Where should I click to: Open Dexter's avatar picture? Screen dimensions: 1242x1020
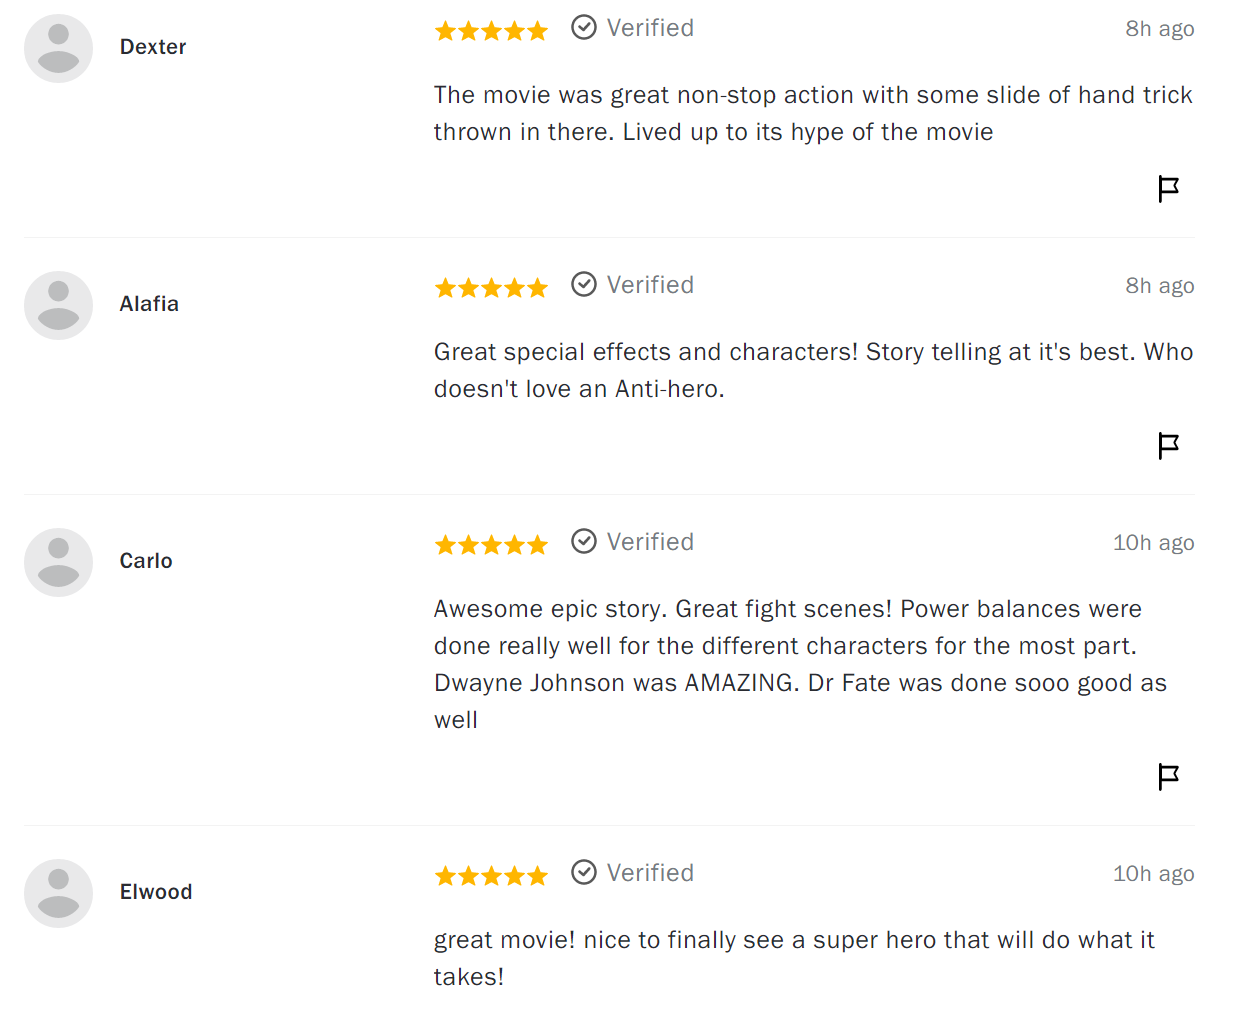[58, 48]
